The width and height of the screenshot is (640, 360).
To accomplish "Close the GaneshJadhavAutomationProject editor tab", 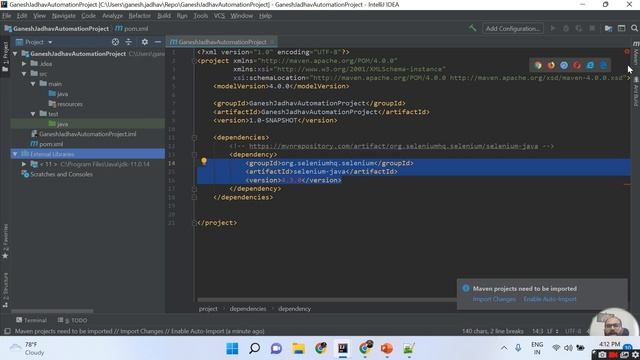I will click(x=272, y=42).
